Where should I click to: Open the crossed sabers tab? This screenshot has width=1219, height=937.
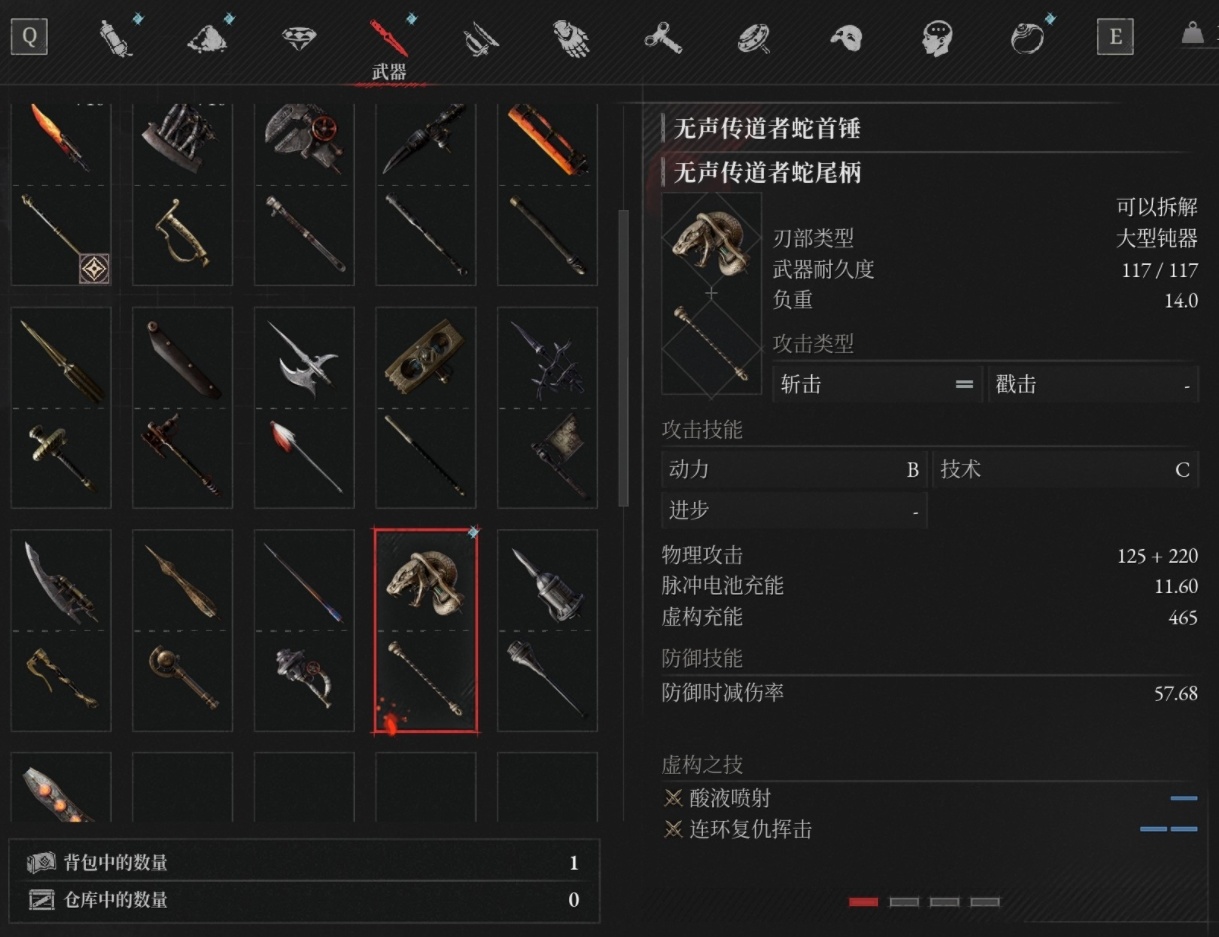[x=479, y=39]
